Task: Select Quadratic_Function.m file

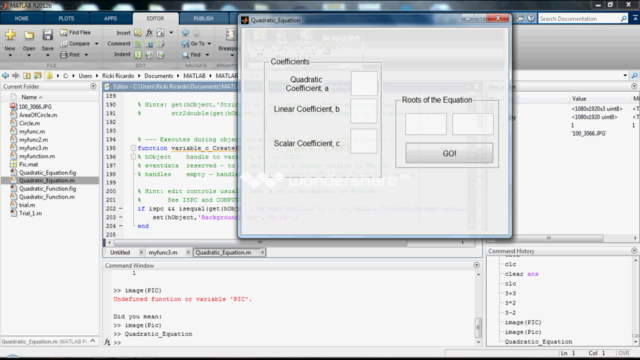Action: (x=47, y=197)
